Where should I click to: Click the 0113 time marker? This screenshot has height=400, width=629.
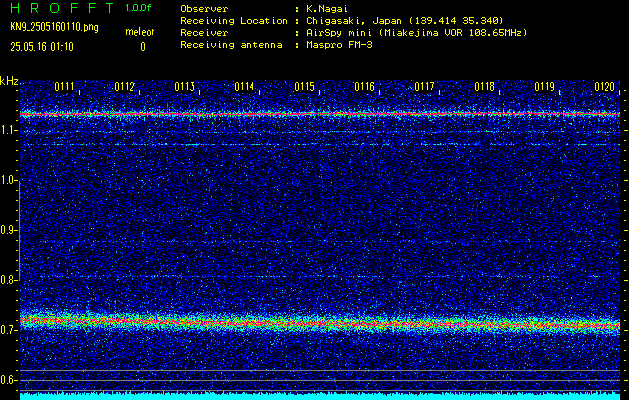click(x=184, y=86)
